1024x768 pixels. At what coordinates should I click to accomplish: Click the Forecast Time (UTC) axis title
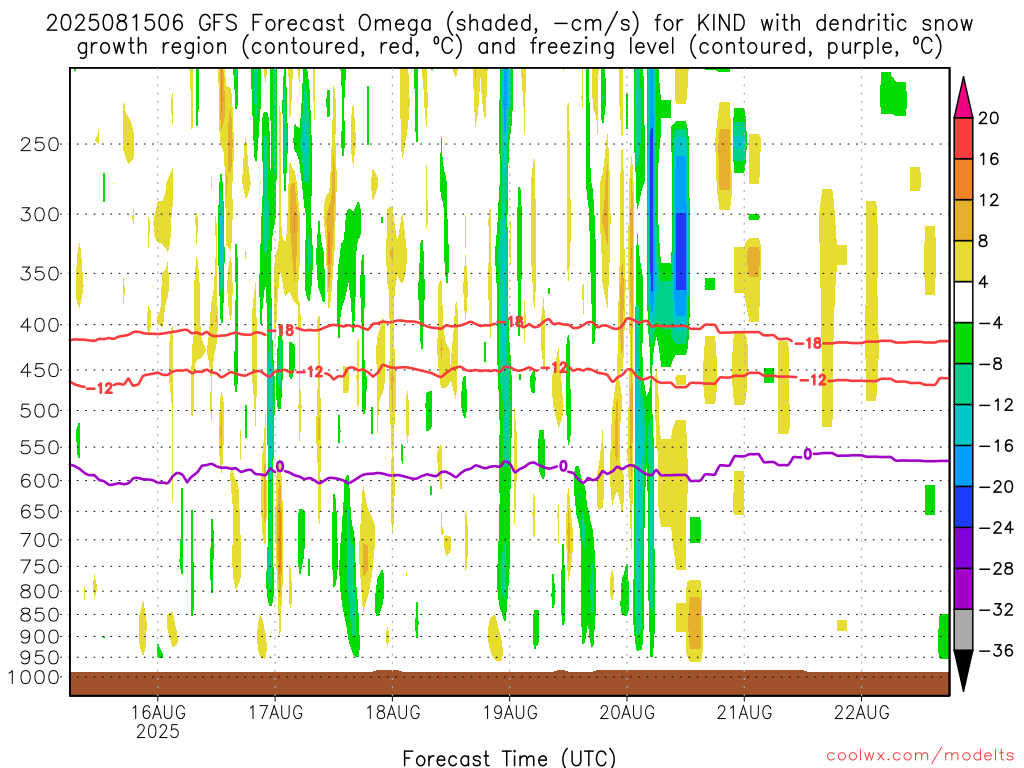point(509,758)
